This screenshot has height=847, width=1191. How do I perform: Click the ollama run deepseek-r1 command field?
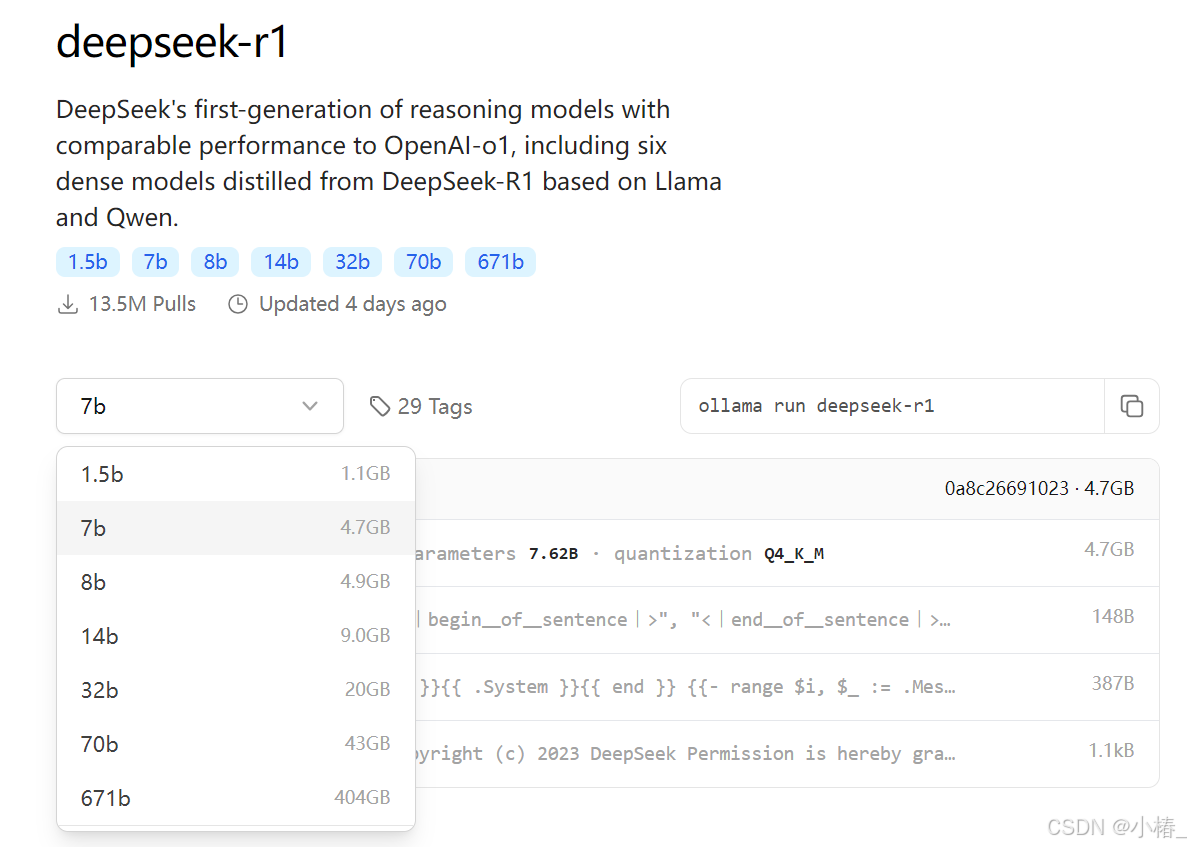click(x=890, y=406)
